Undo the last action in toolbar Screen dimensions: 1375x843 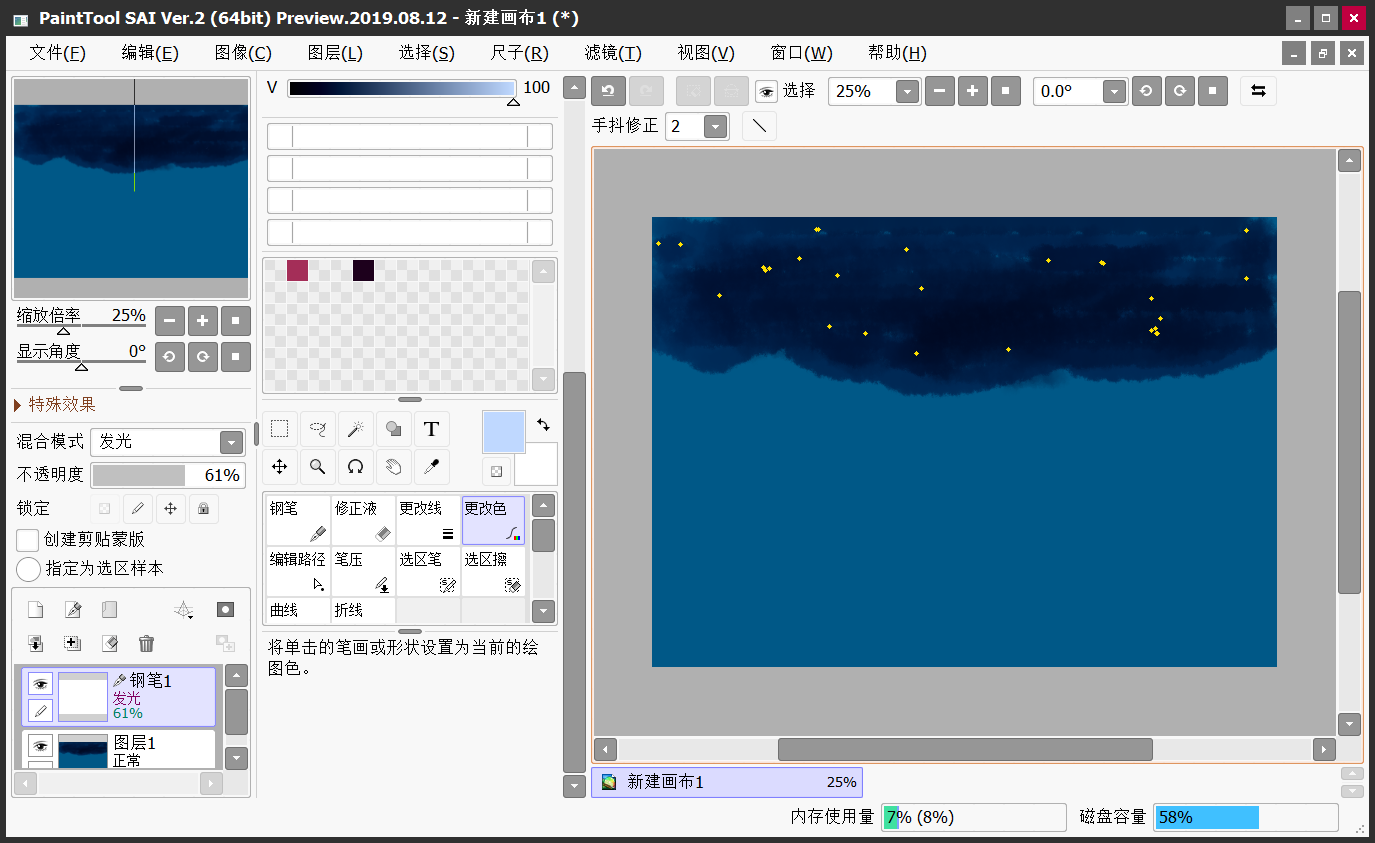pos(608,91)
